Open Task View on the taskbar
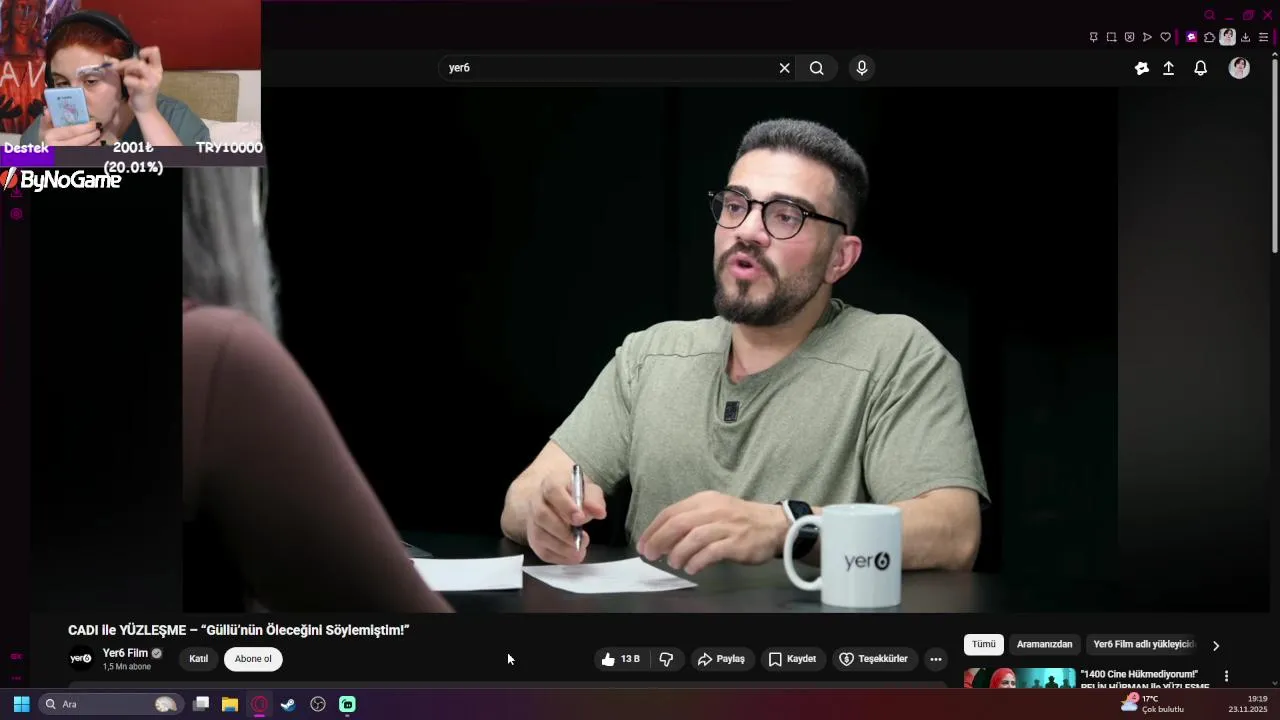The image size is (1280, 720). click(201, 704)
